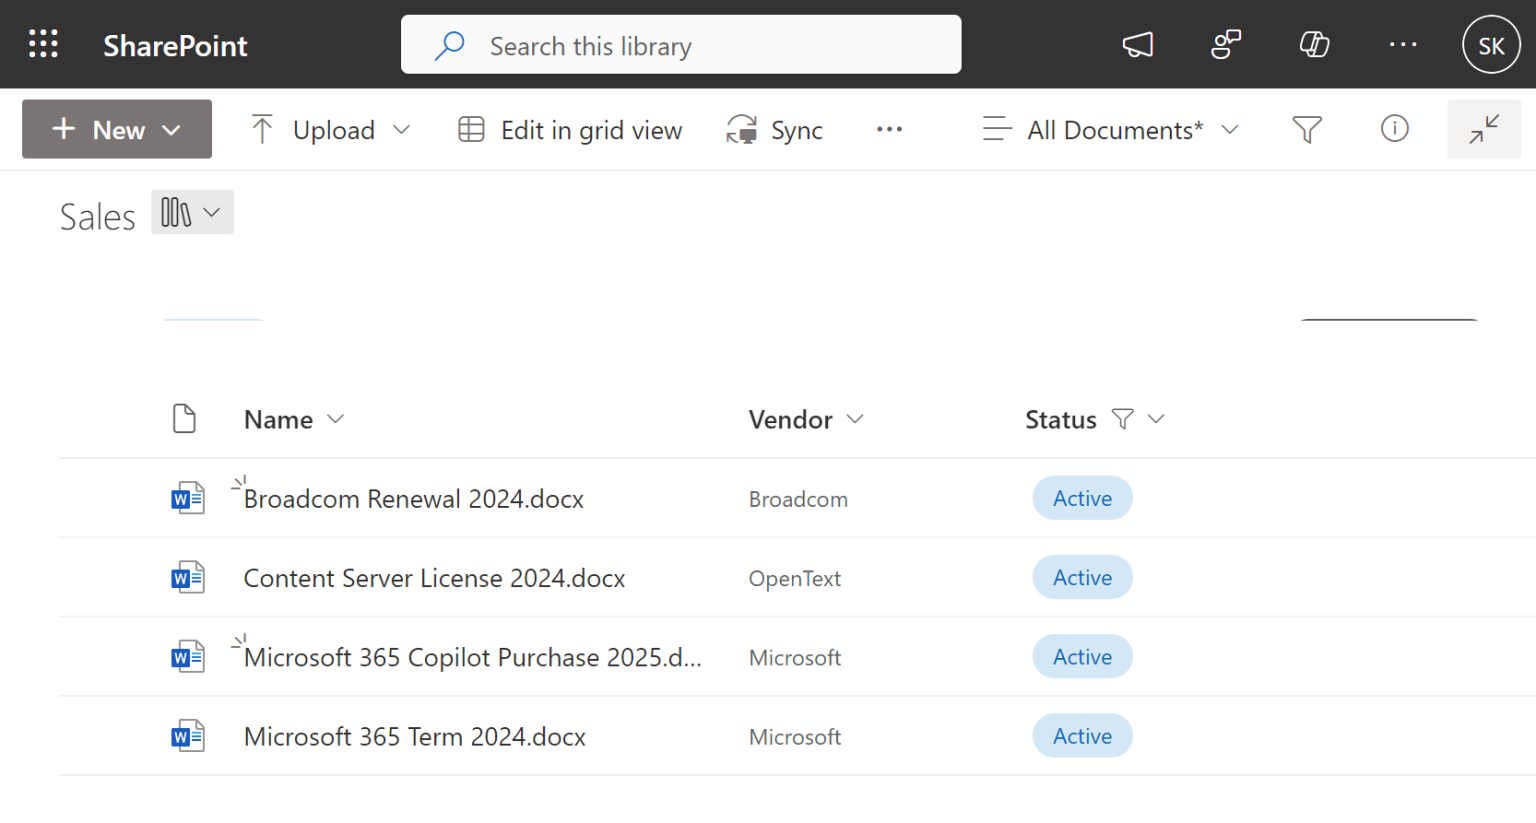Select the checkbox column header icon
The width and height of the screenshot is (1536, 823).
[x=185, y=418]
